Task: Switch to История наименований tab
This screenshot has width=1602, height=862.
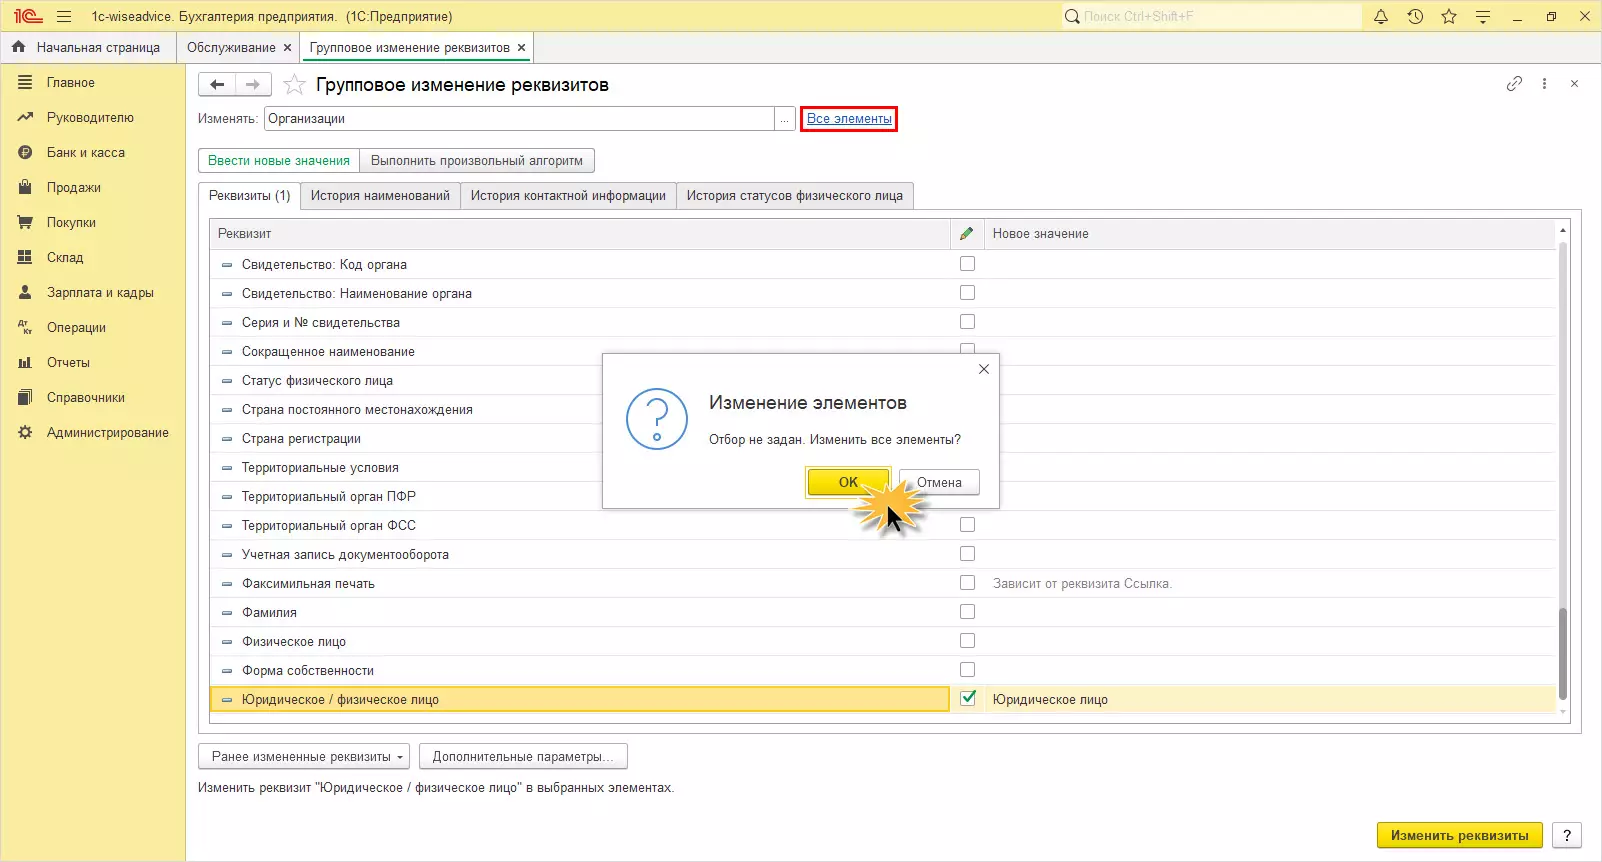Action: tap(380, 195)
